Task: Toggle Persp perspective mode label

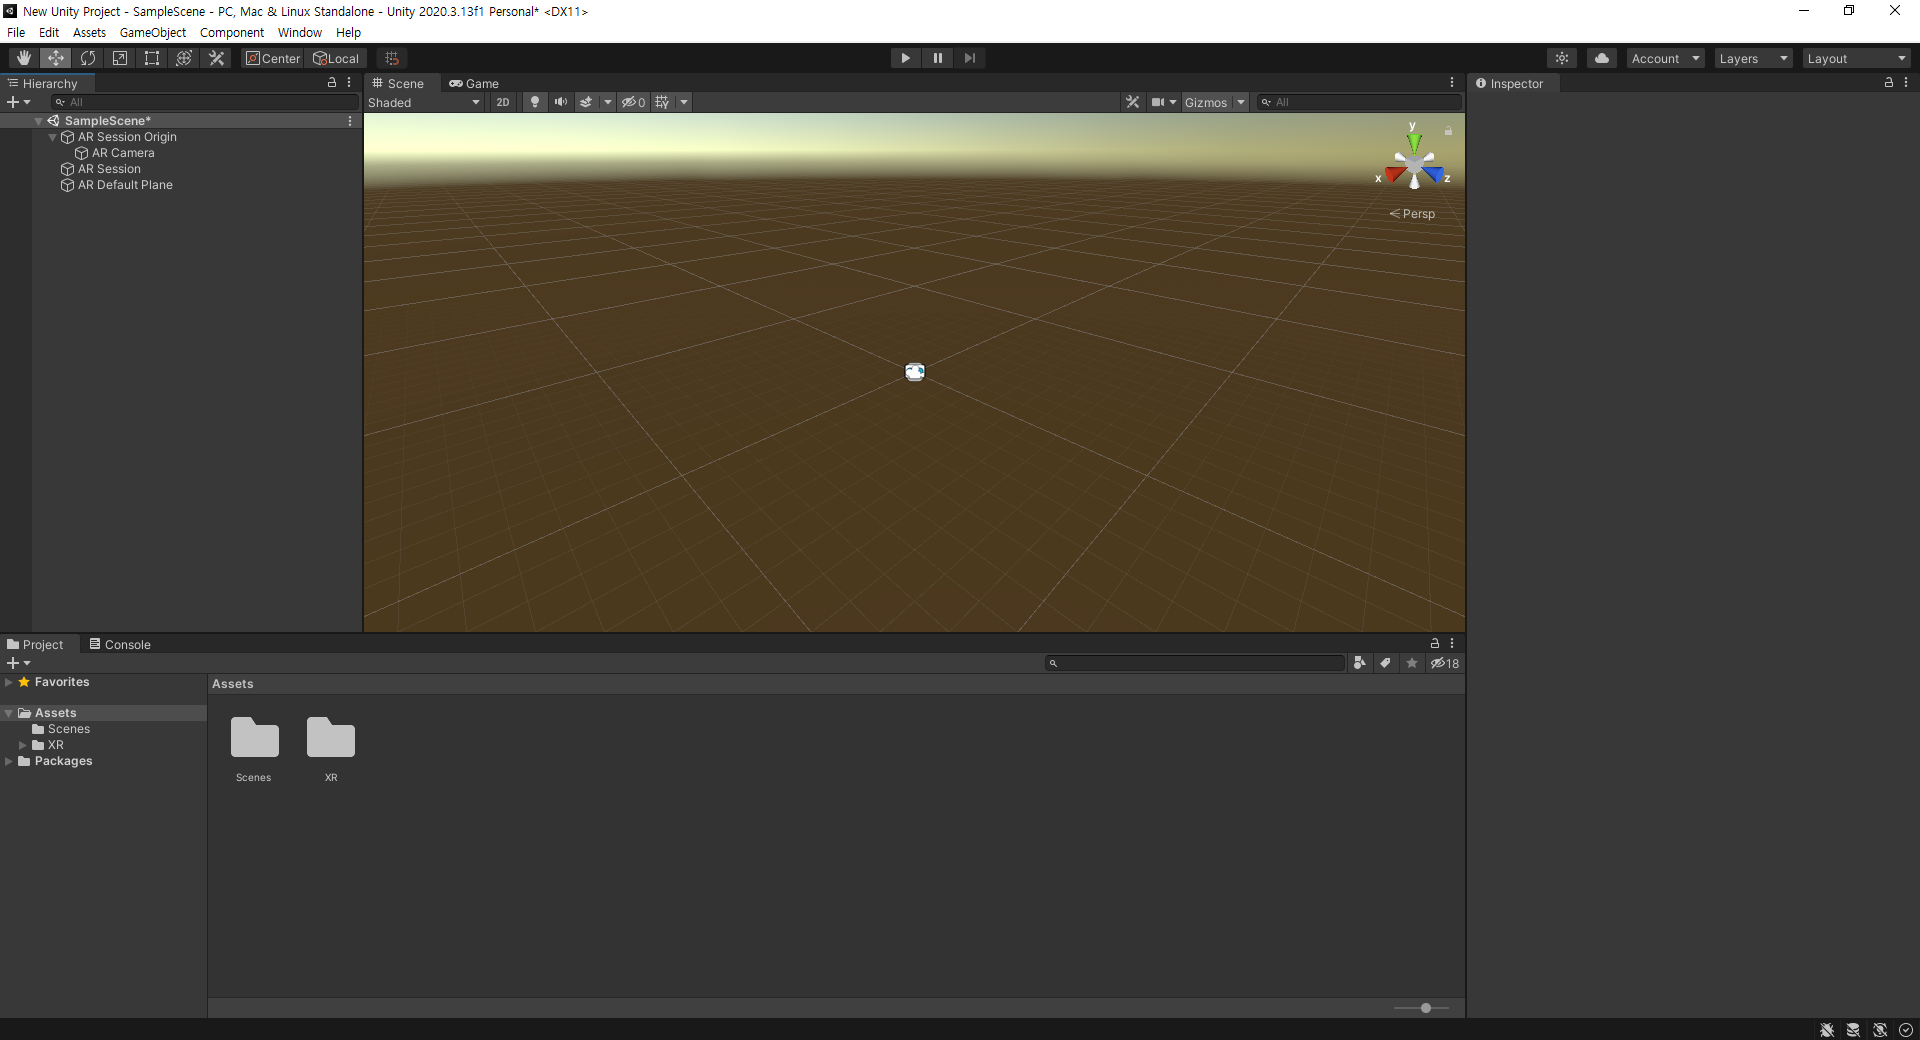Action: (x=1412, y=214)
